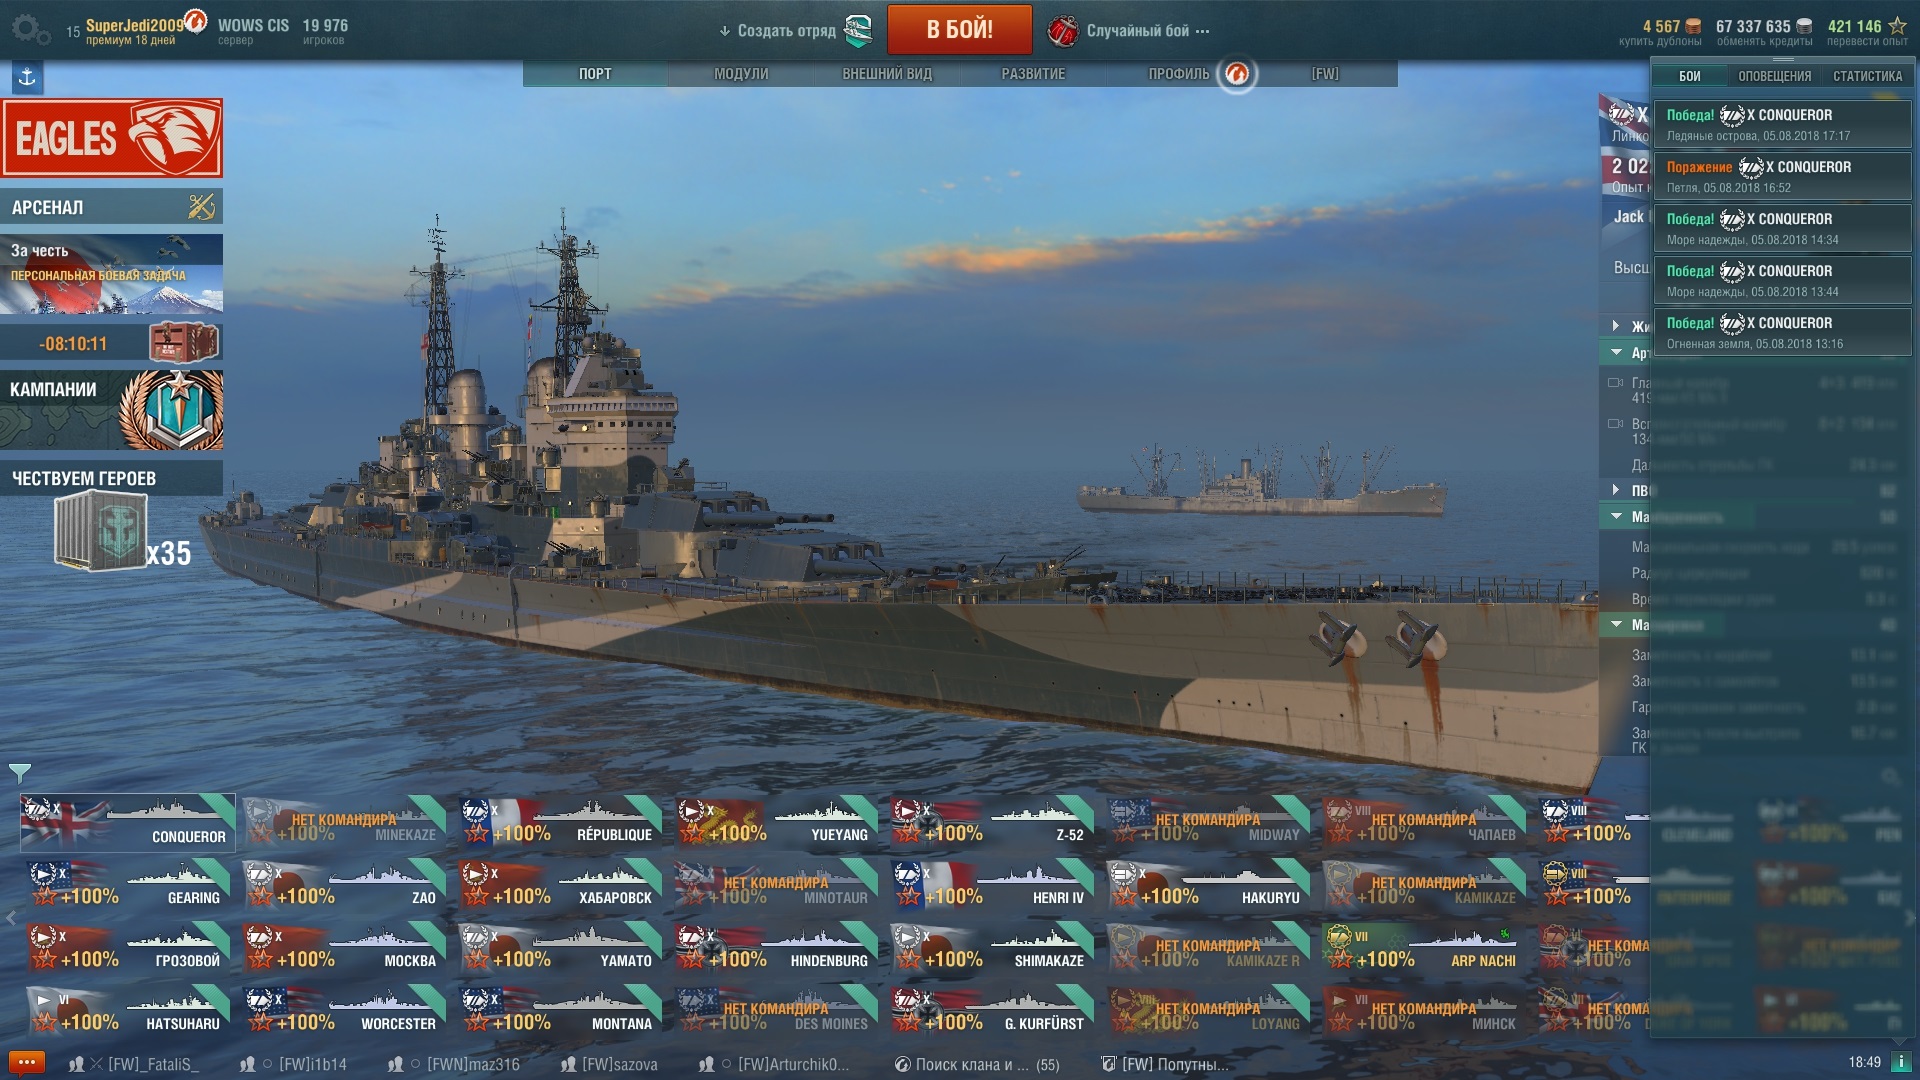The height and width of the screenshot is (1080, 1920).
Task: Open the lost Conqueror battle result
Action: point(1782,176)
